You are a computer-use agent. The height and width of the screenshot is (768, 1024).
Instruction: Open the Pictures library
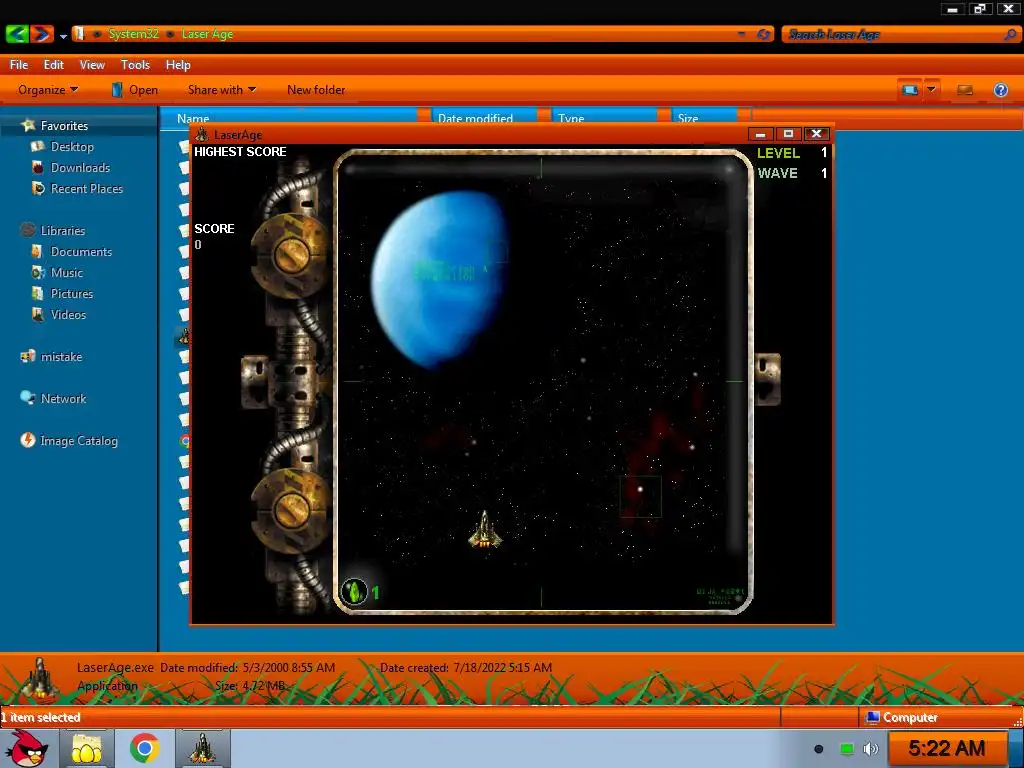(x=72, y=293)
